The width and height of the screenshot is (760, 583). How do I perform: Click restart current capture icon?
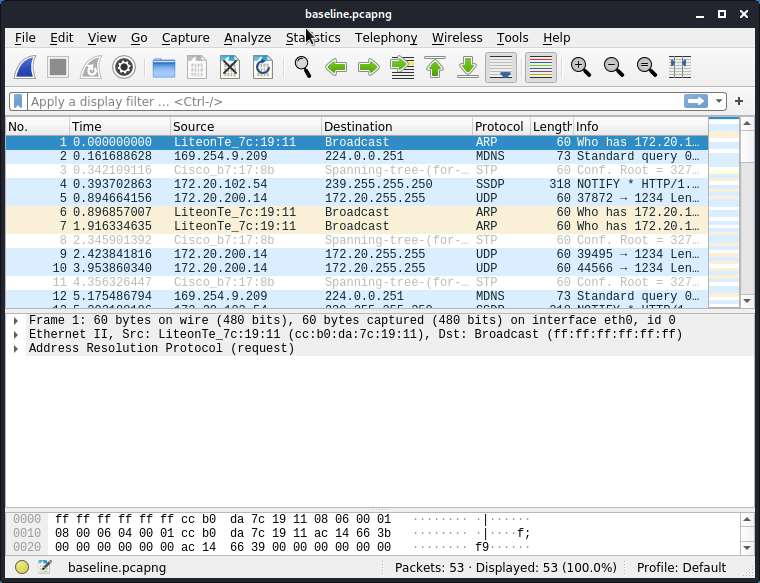[x=91, y=67]
